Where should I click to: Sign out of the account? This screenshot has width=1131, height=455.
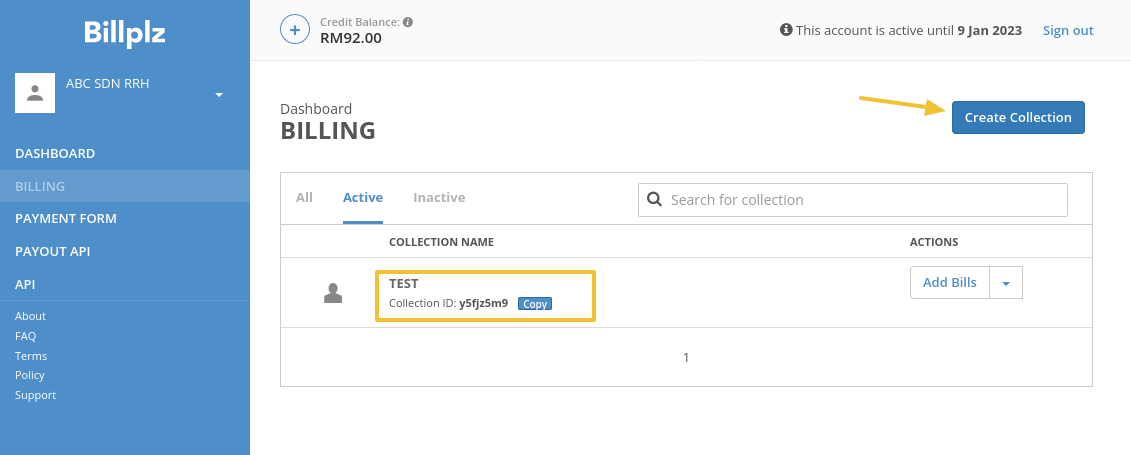coord(1068,30)
